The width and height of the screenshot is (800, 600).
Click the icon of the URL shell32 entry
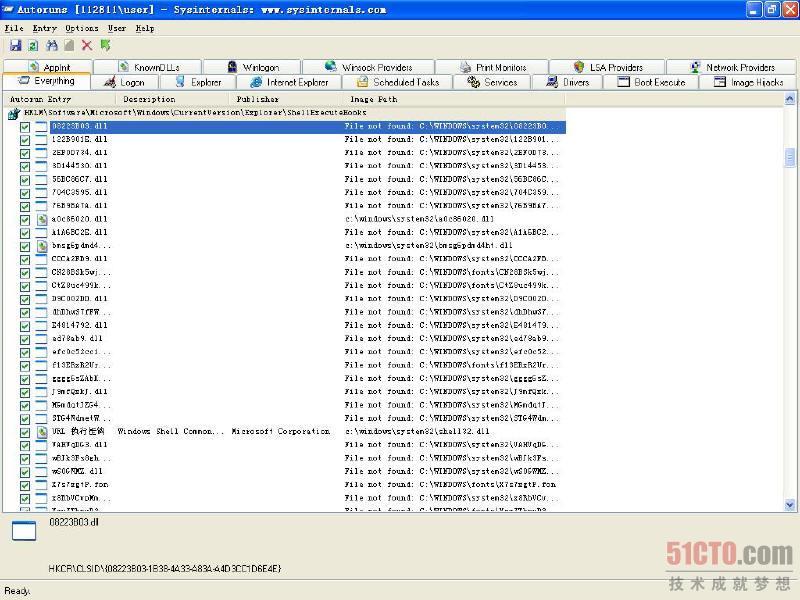[42, 432]
